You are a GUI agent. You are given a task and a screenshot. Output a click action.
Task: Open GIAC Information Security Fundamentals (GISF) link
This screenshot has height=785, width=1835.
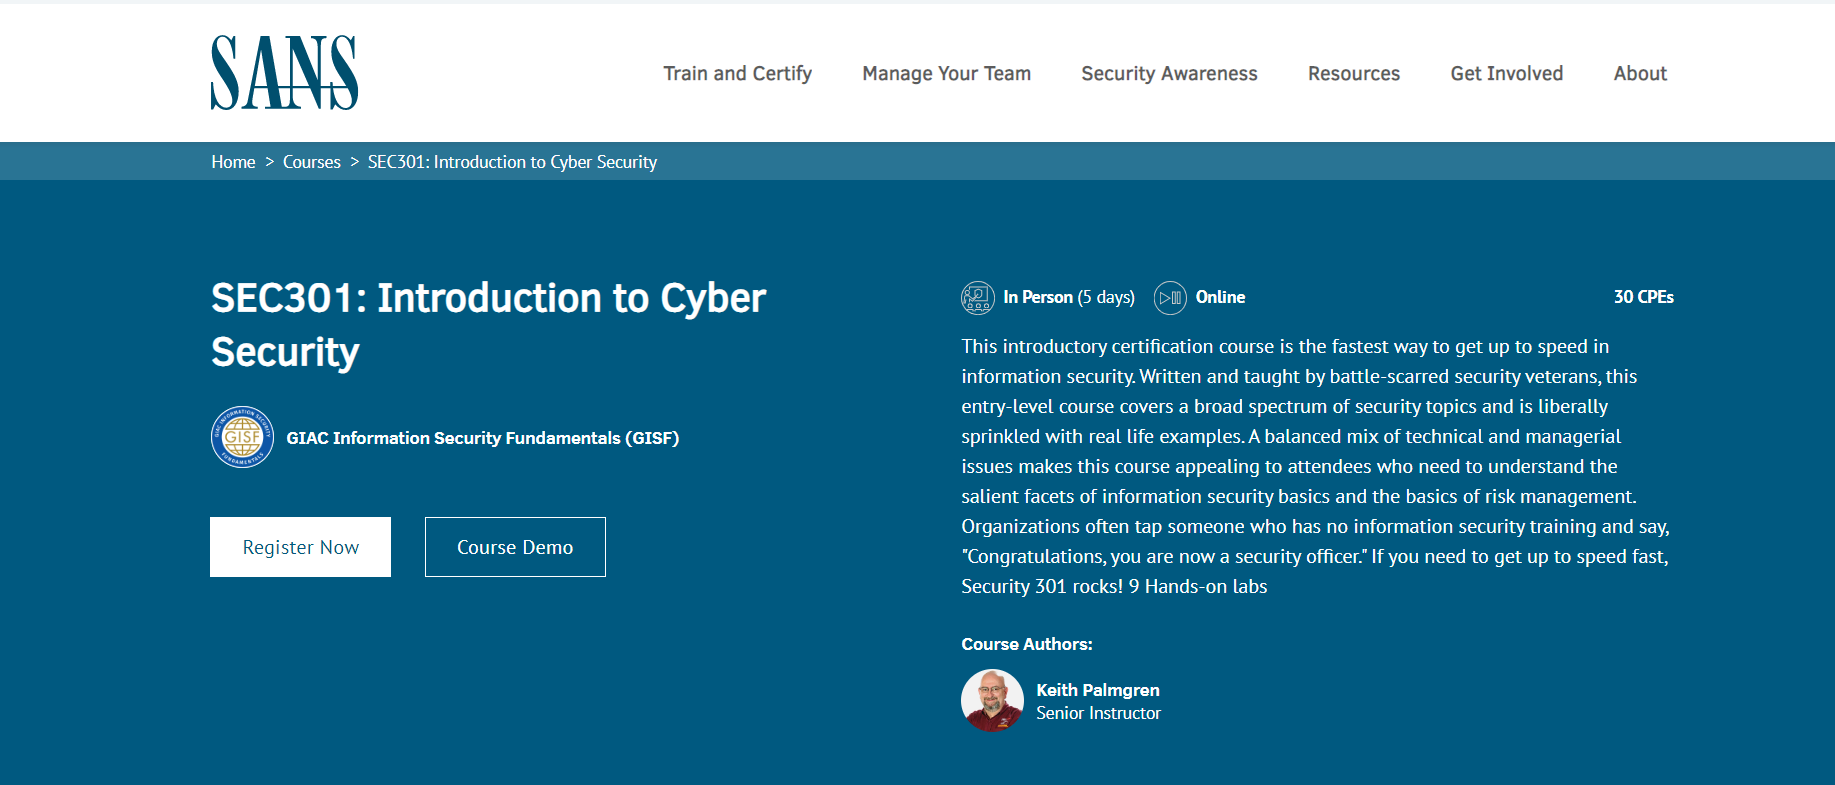(x=482, y=438)
